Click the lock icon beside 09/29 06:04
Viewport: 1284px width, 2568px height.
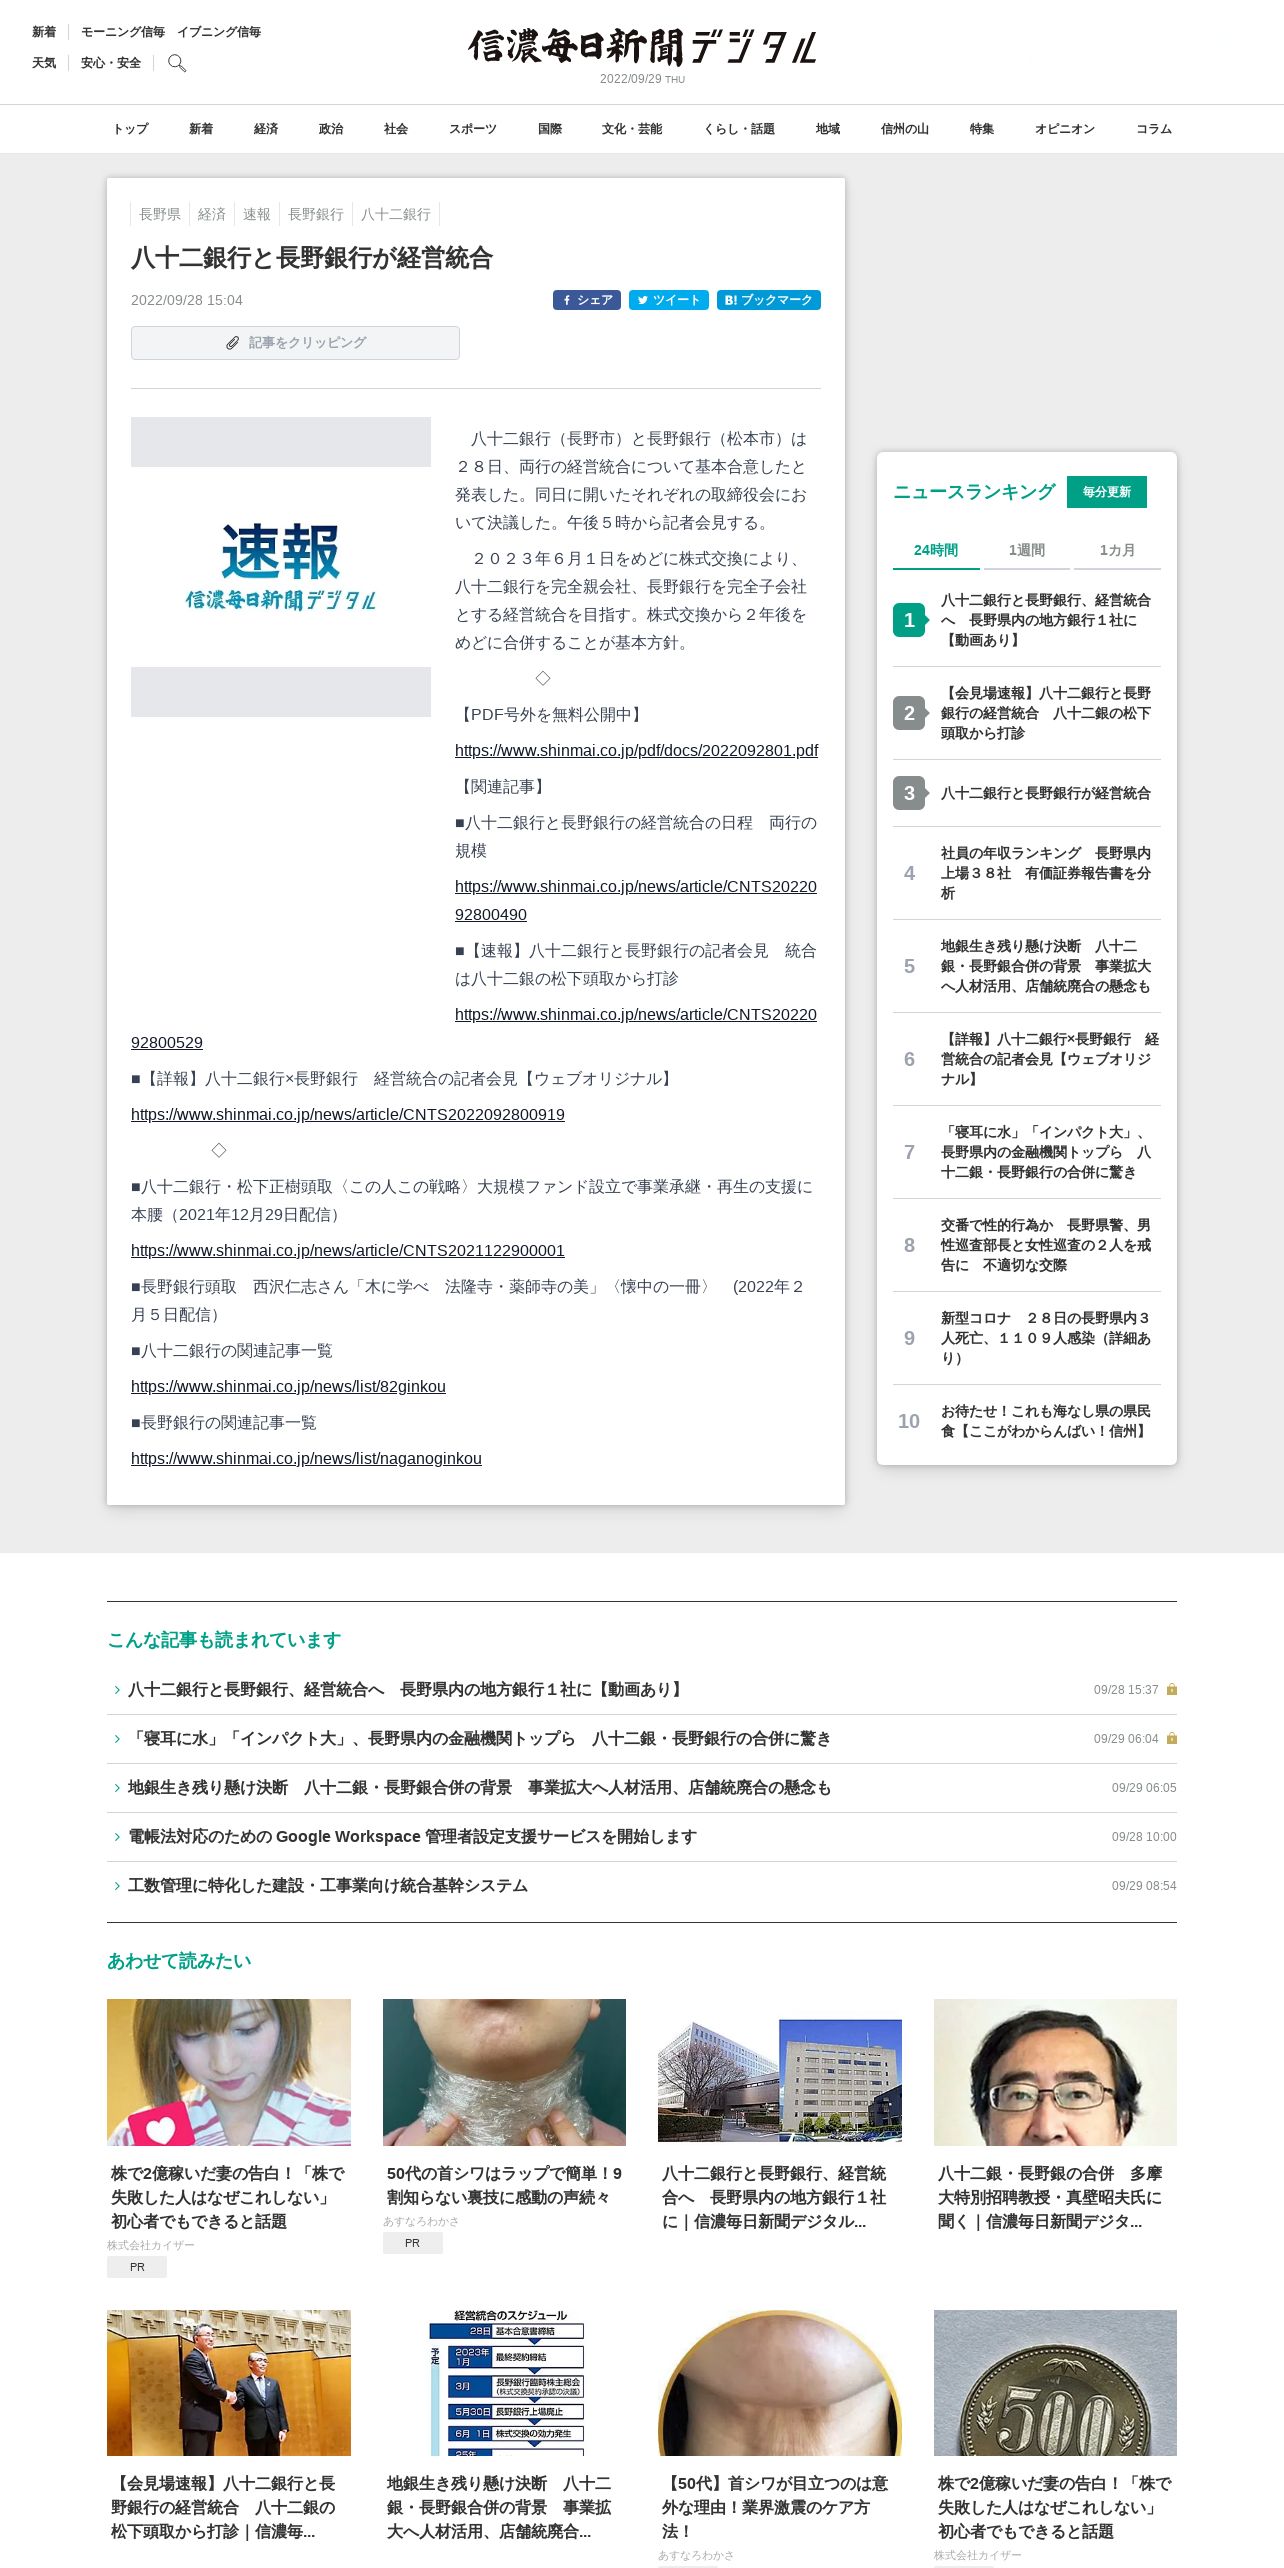(1172, 1738)
